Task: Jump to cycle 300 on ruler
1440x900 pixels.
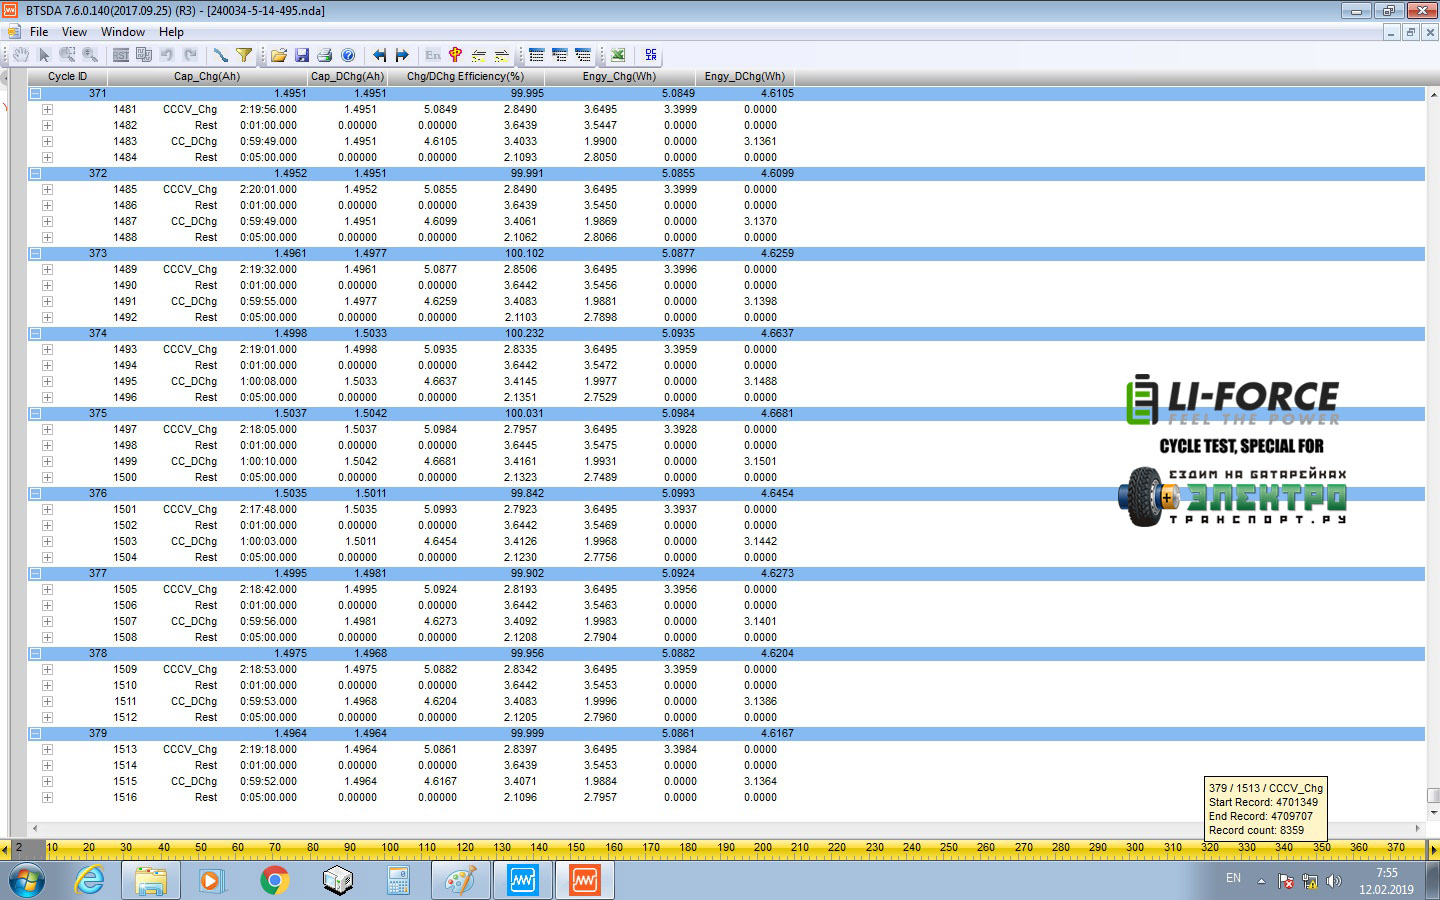Action: tap(1135, 849)
